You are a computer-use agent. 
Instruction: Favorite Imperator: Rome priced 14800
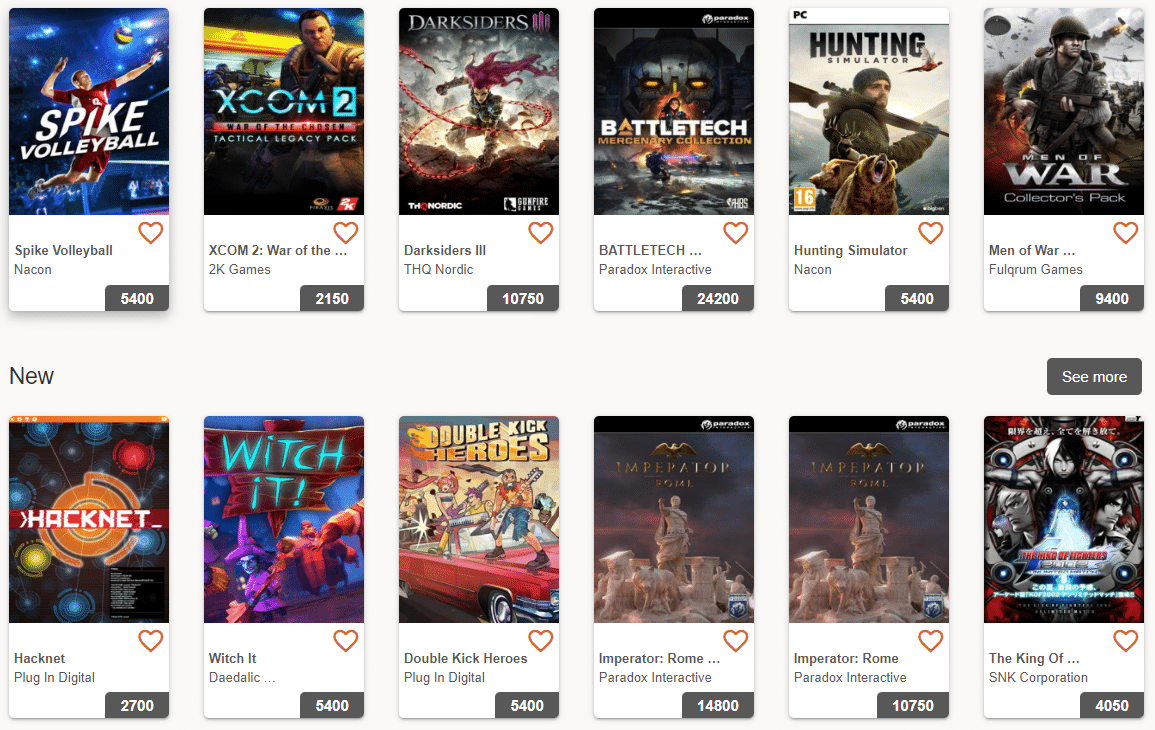(736, 641)
